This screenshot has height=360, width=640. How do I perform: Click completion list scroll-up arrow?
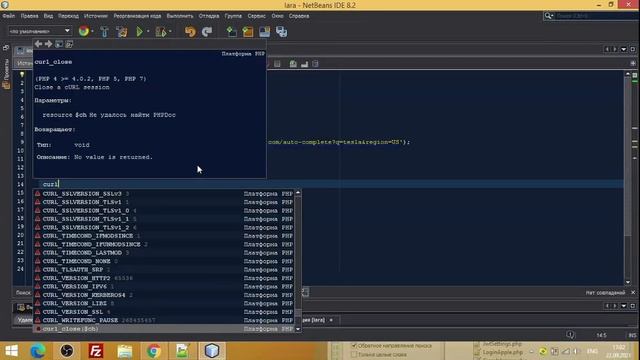298,193
